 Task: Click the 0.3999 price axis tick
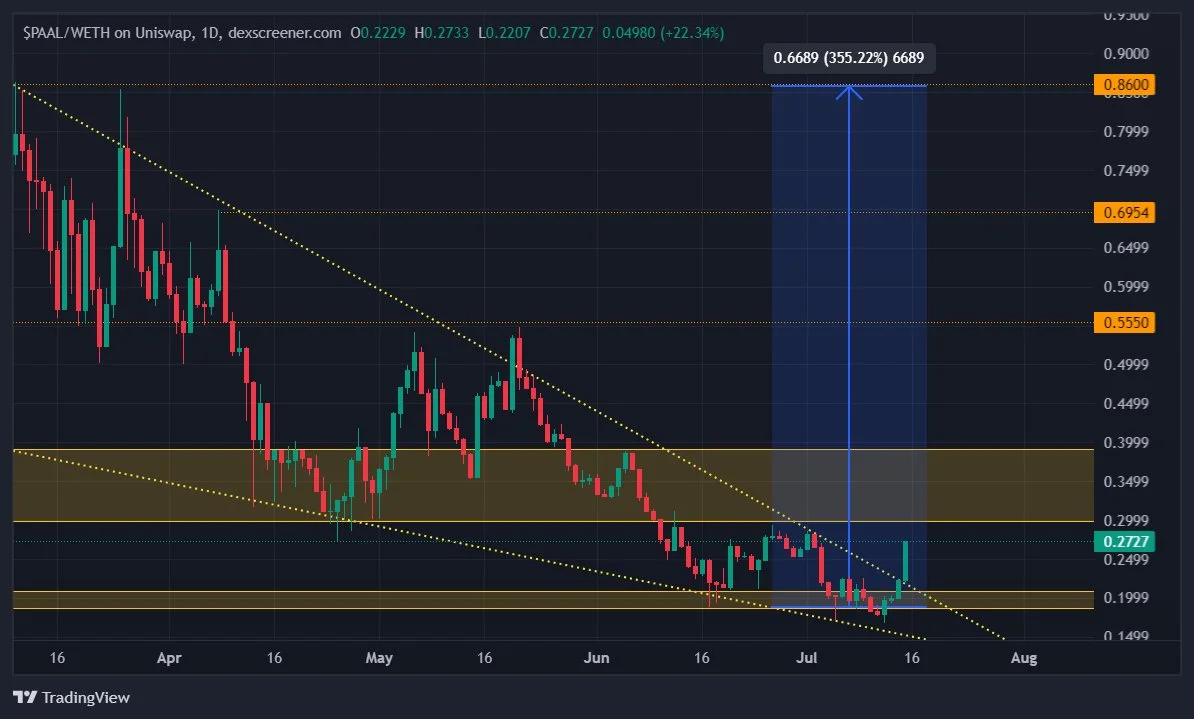[1126, 443]
